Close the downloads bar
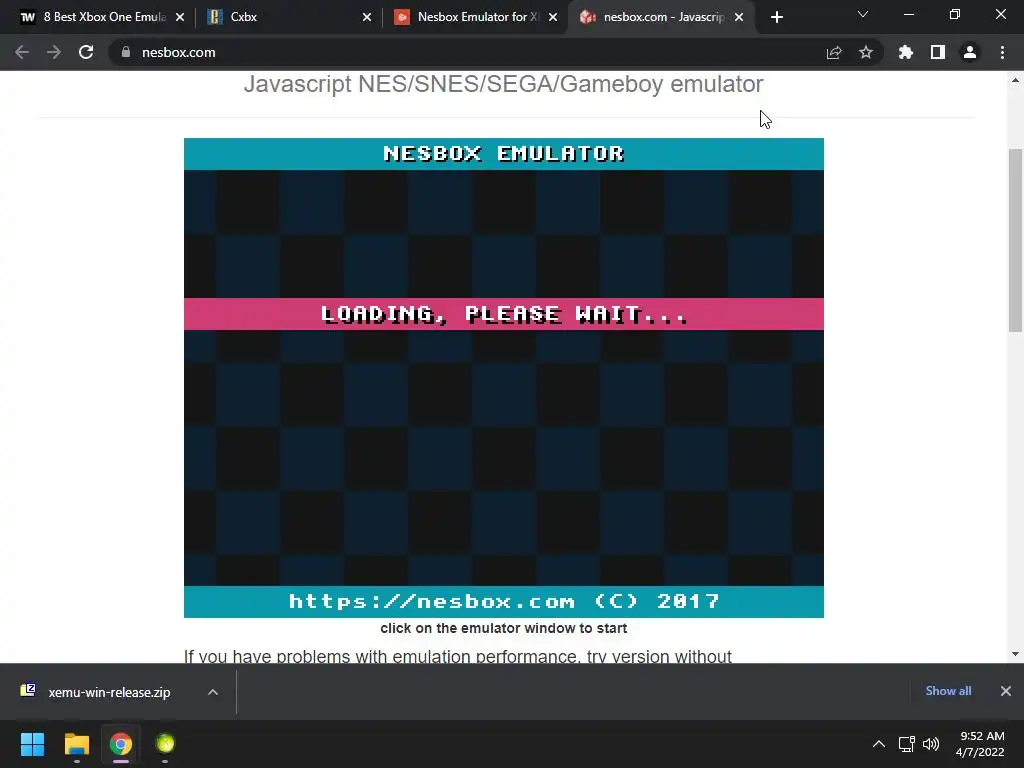This screenshot has width=1024, height=768. point(1006,691)
